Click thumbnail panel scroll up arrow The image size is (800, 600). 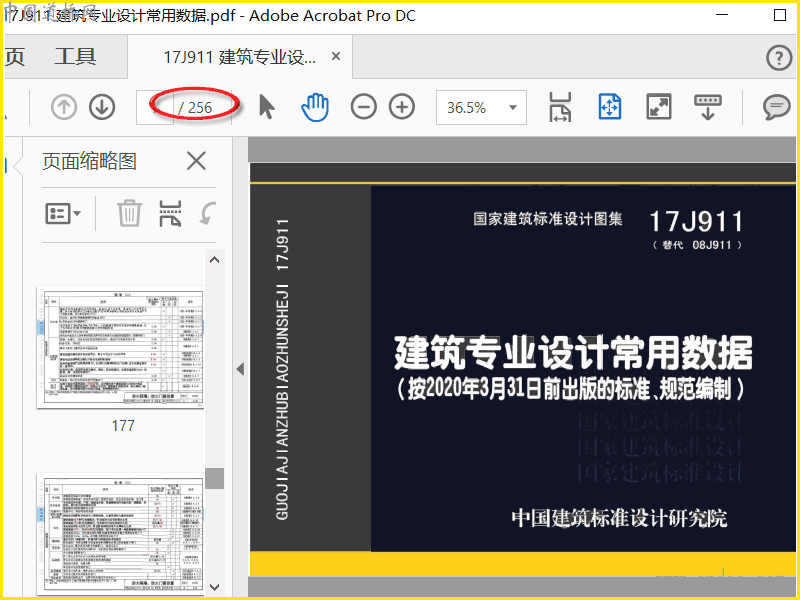[x=215, y=260]
